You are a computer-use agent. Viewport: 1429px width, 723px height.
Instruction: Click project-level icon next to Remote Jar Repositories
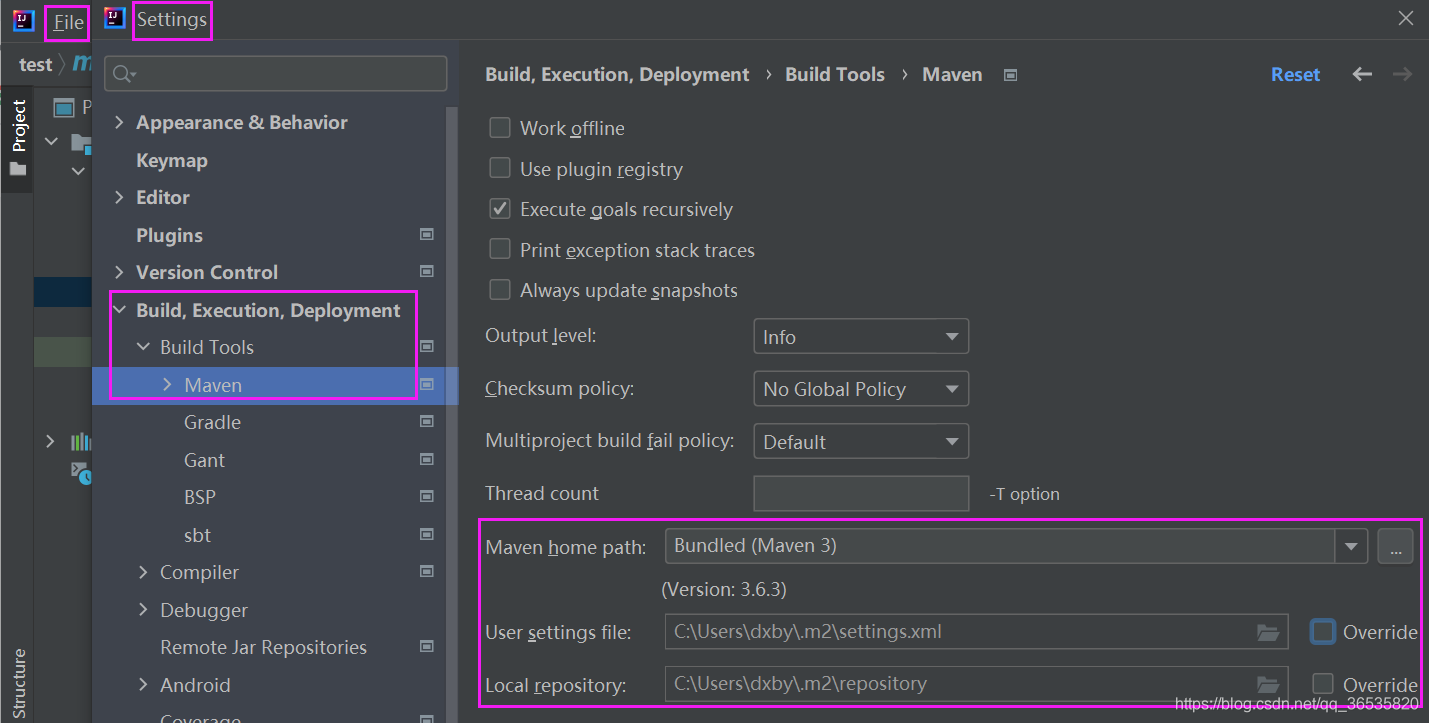(427, 646)
